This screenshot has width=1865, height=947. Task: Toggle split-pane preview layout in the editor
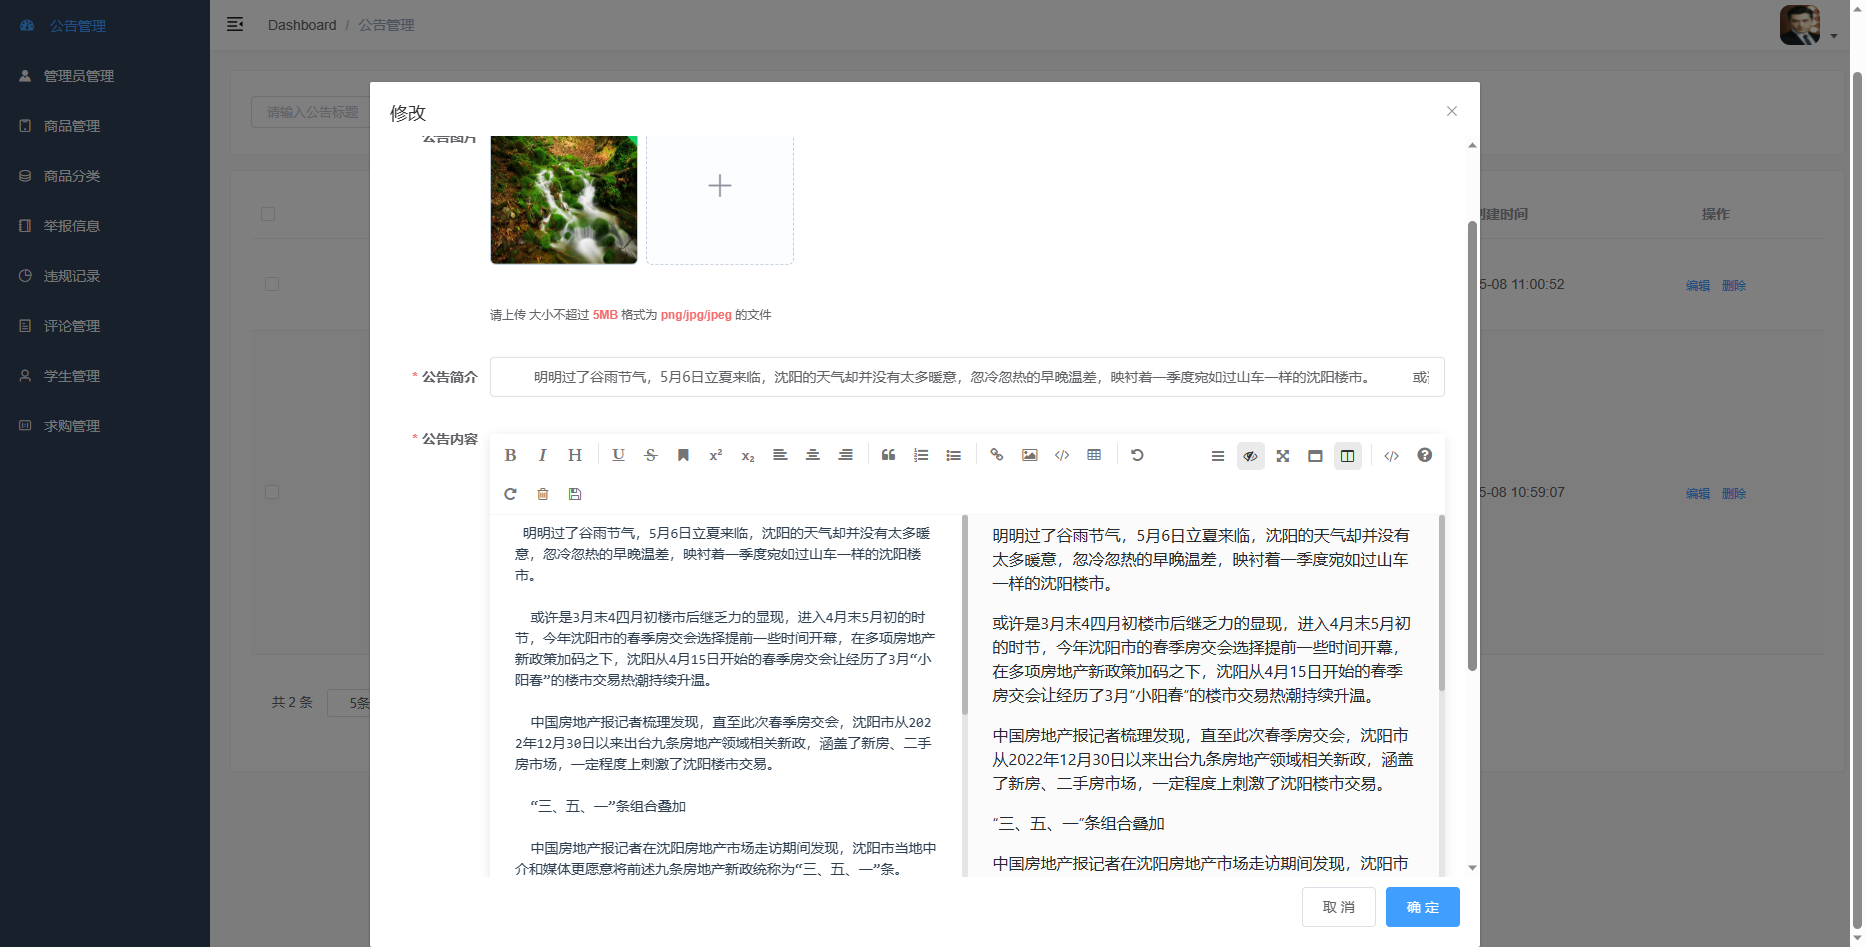(x=1347, y=455)
